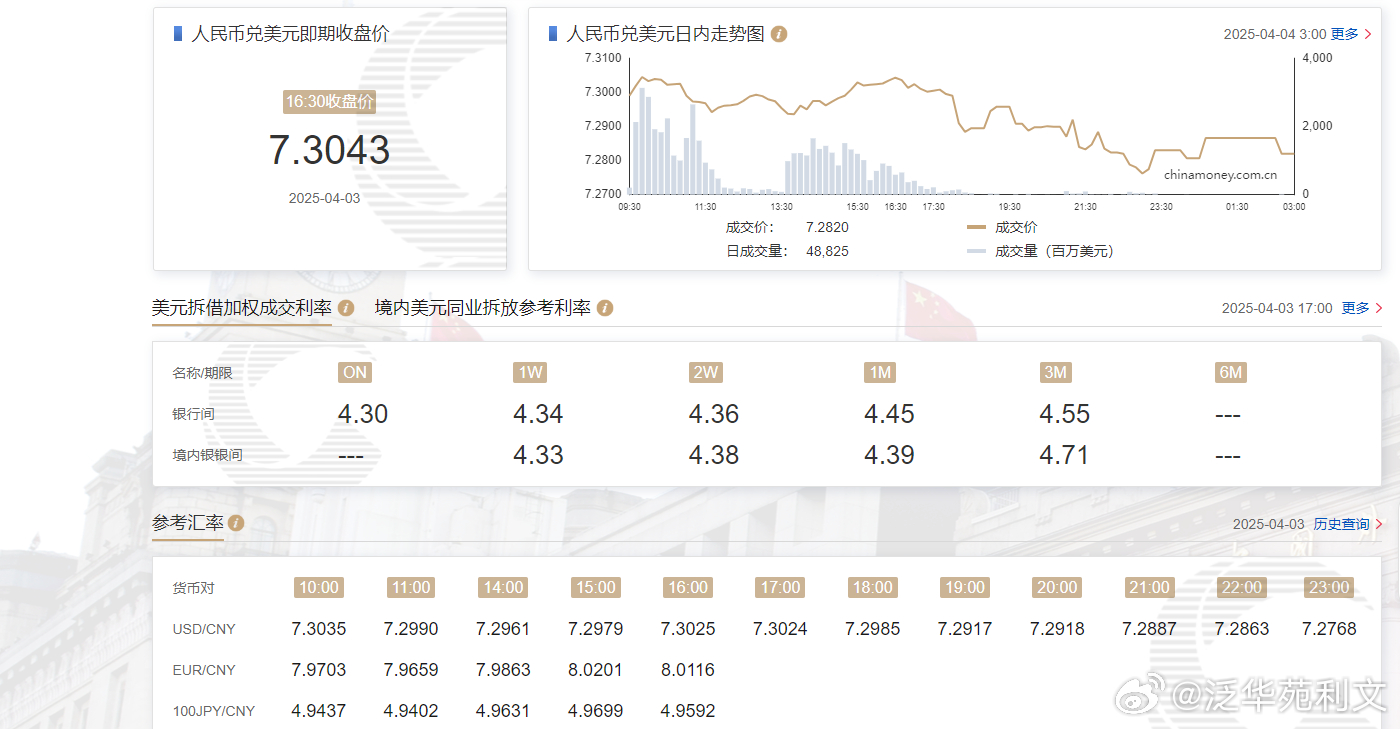This screenshot has width=1400, height=729.
Task: Click the USD/CNY currency pair row label
Action: click(x=204, y=629)
